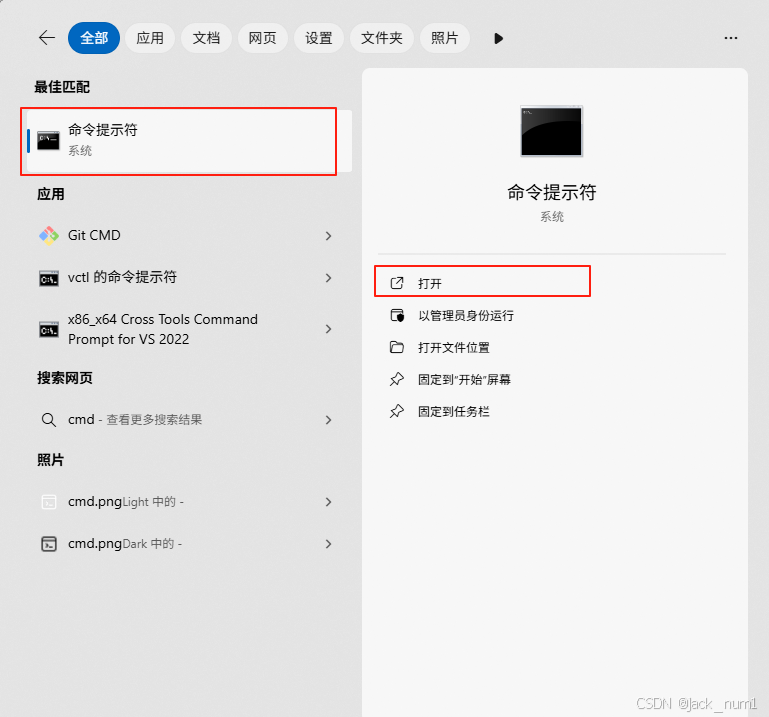Open the three-dot options menu
The height and width of the screenshot is (717, 769).
click(731, 38)
